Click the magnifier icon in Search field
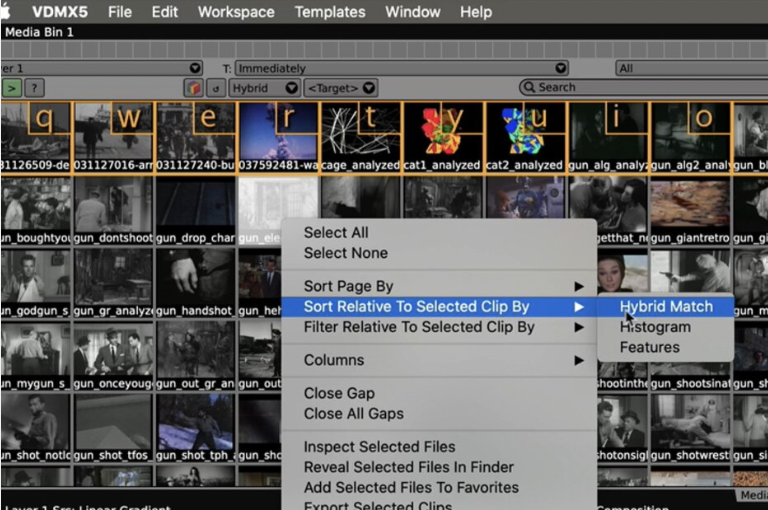 tap(529, 88)
